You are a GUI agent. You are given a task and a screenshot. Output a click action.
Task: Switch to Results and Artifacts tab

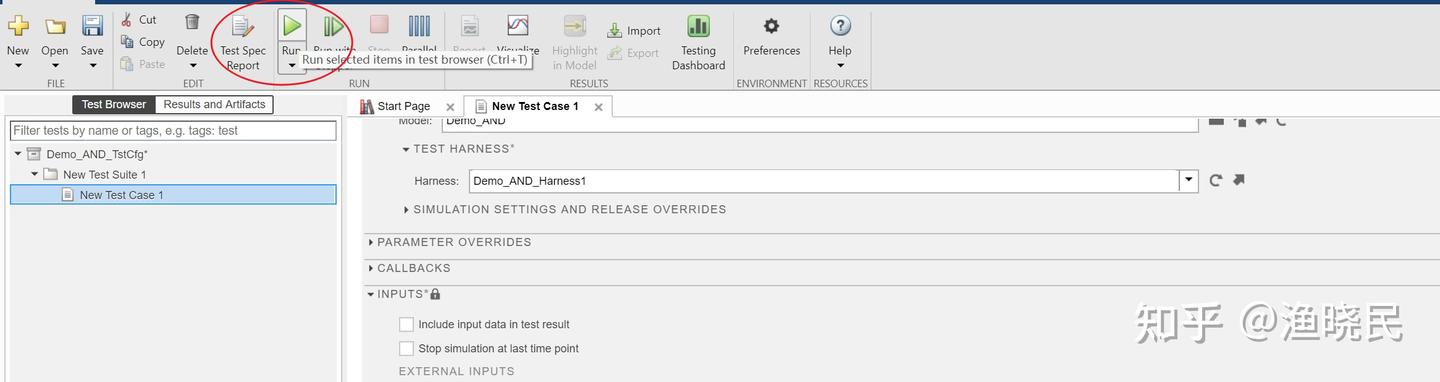[x=214, y=104]
